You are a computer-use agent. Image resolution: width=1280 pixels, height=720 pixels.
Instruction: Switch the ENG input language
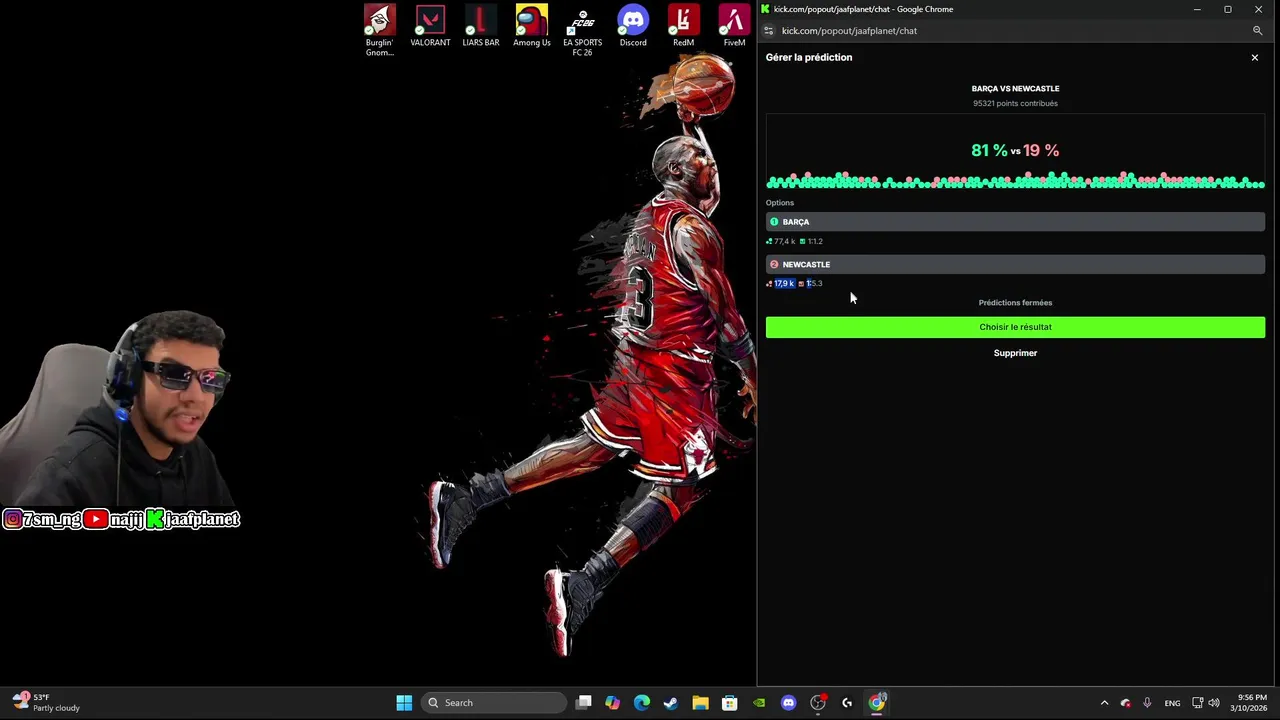1172,703
